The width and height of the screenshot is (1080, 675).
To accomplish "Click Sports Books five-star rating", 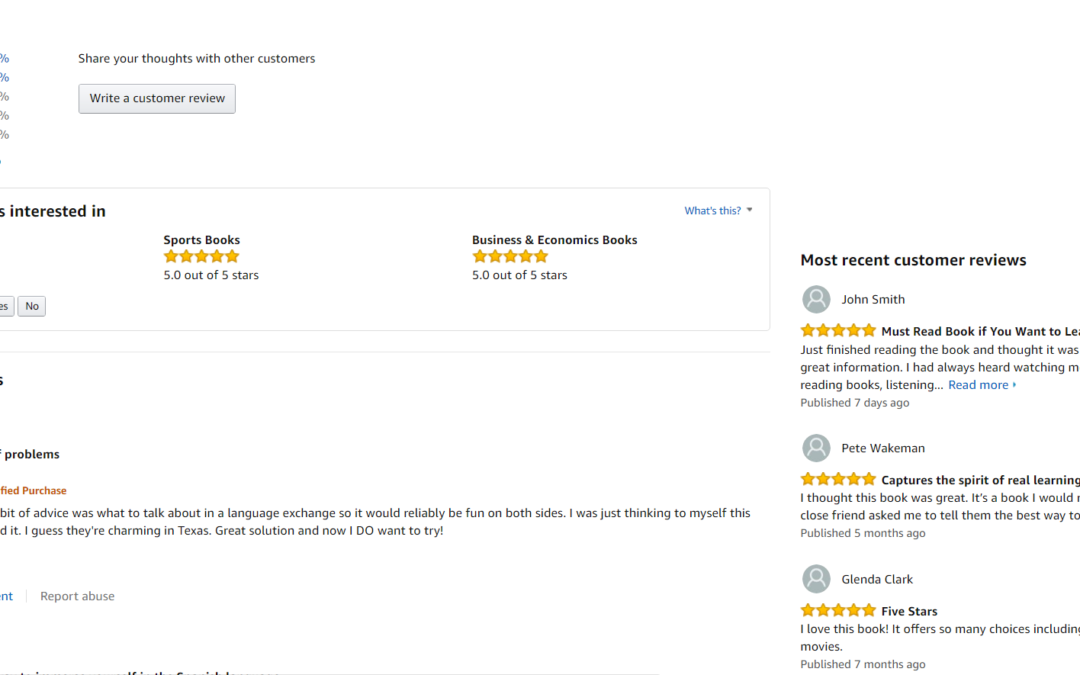I will coord(201,257).
